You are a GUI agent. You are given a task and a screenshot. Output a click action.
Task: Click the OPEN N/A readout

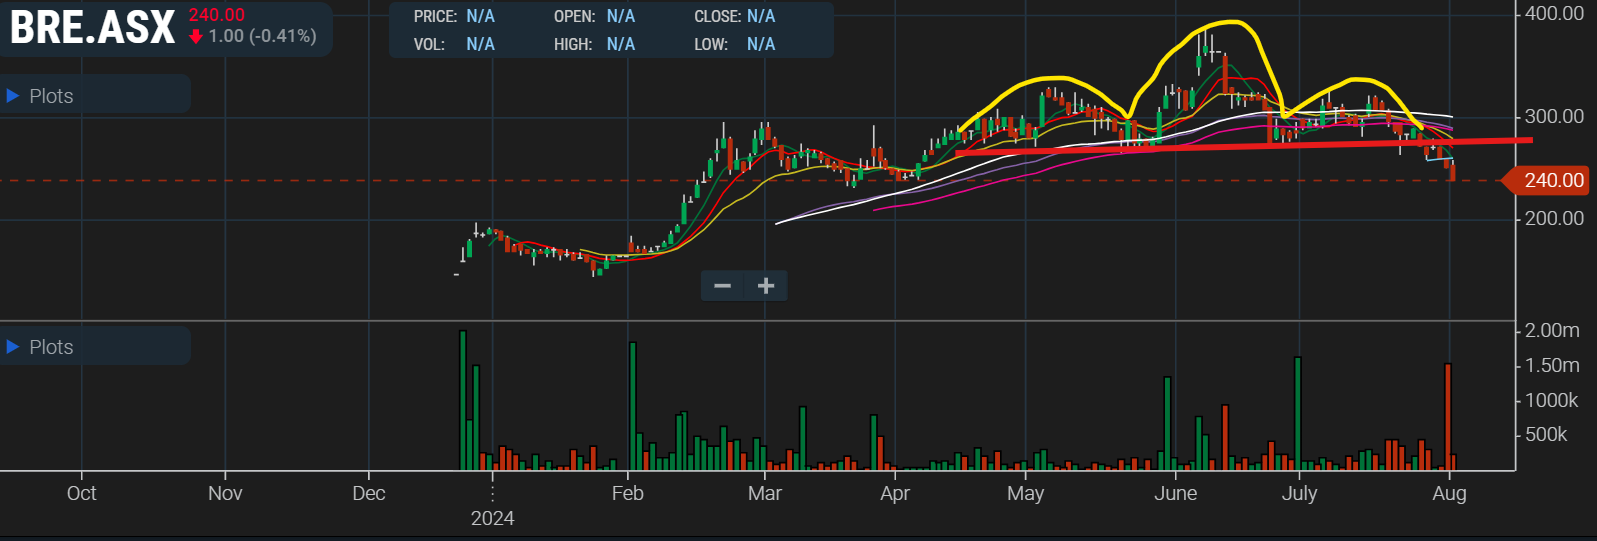click(594, 16)
